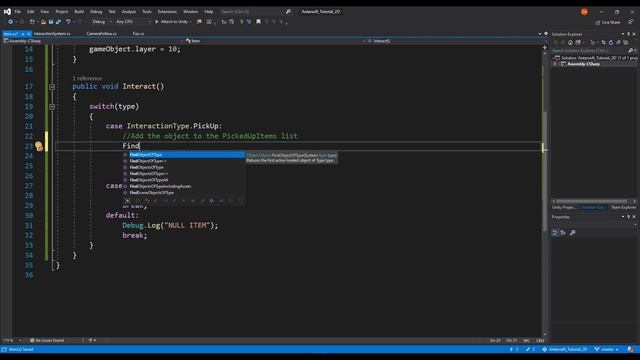Open the Assembly-CSharp project dropdown in navigation bar

93,41
